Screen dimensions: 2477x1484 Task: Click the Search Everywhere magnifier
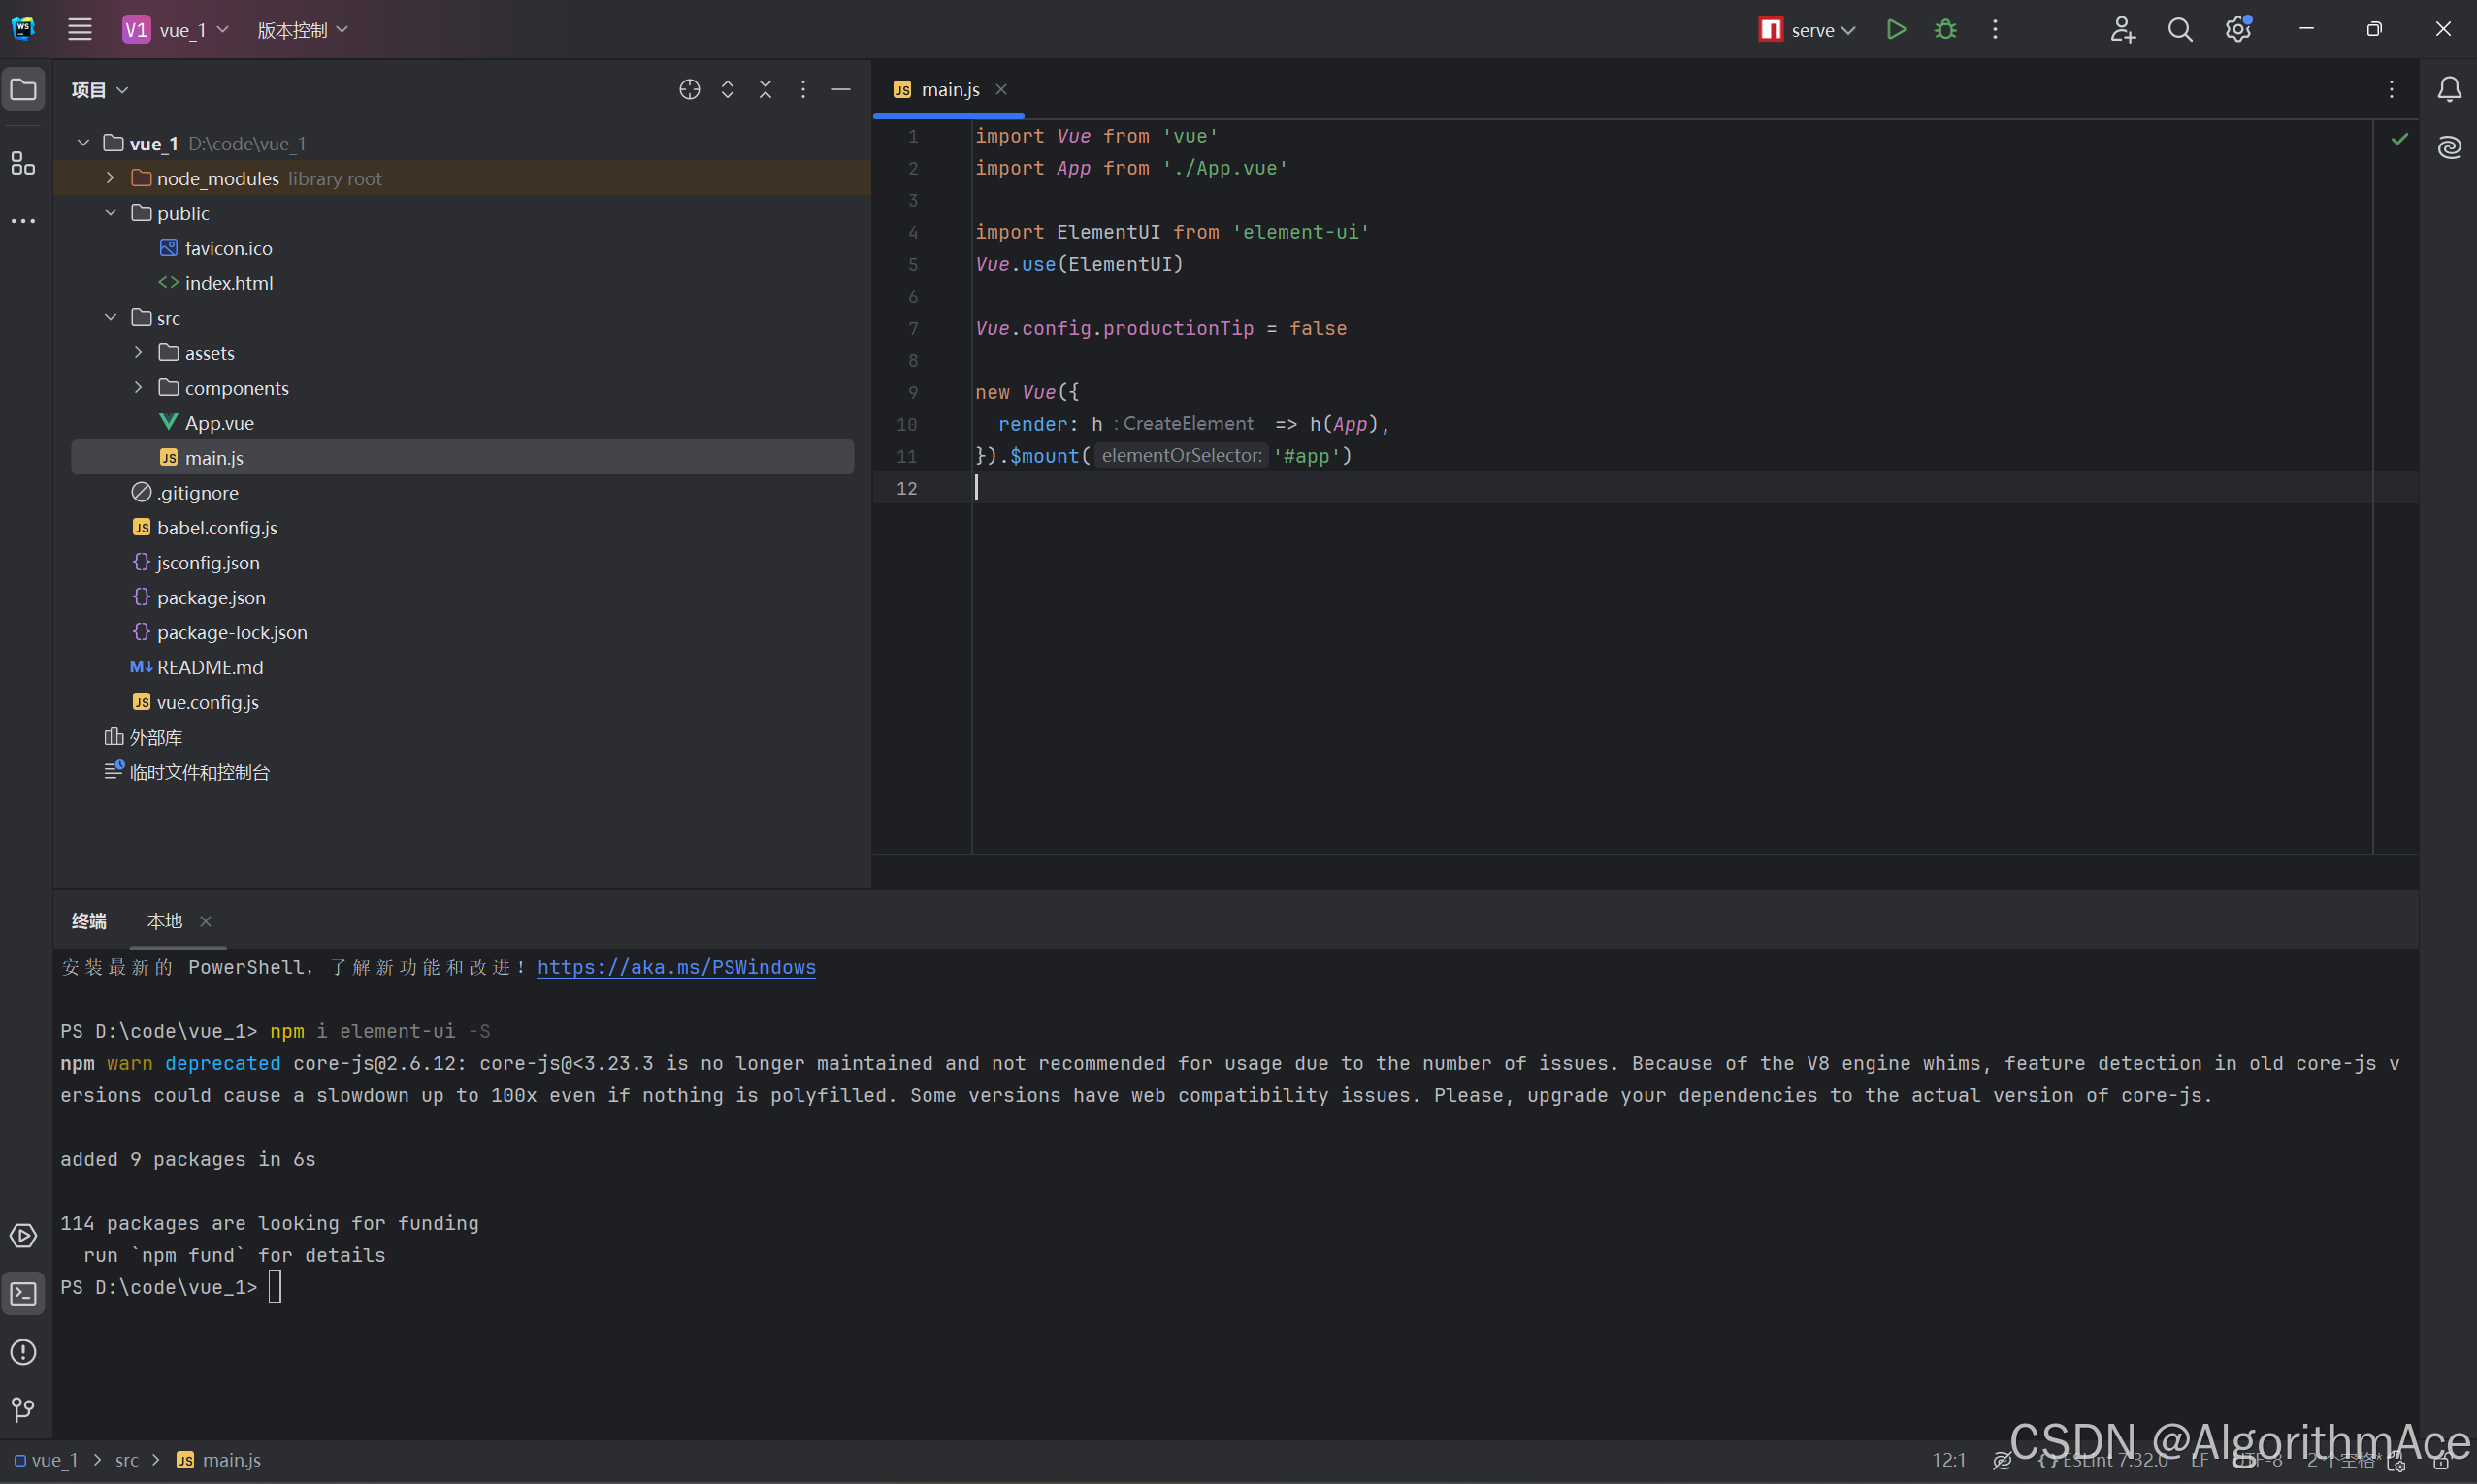[x=2180, y=29]
